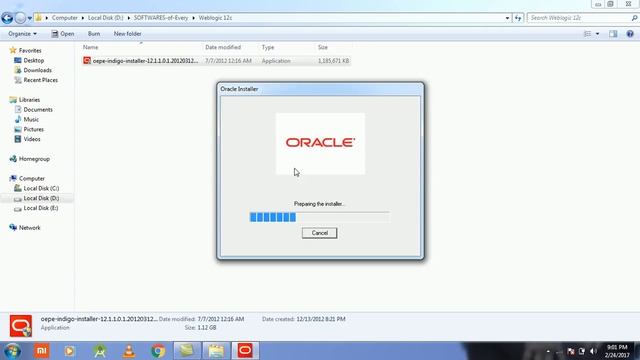The height and width of the screenshot is (360, 640).
Task: Change the view mode icon
Action: point(587,34)
